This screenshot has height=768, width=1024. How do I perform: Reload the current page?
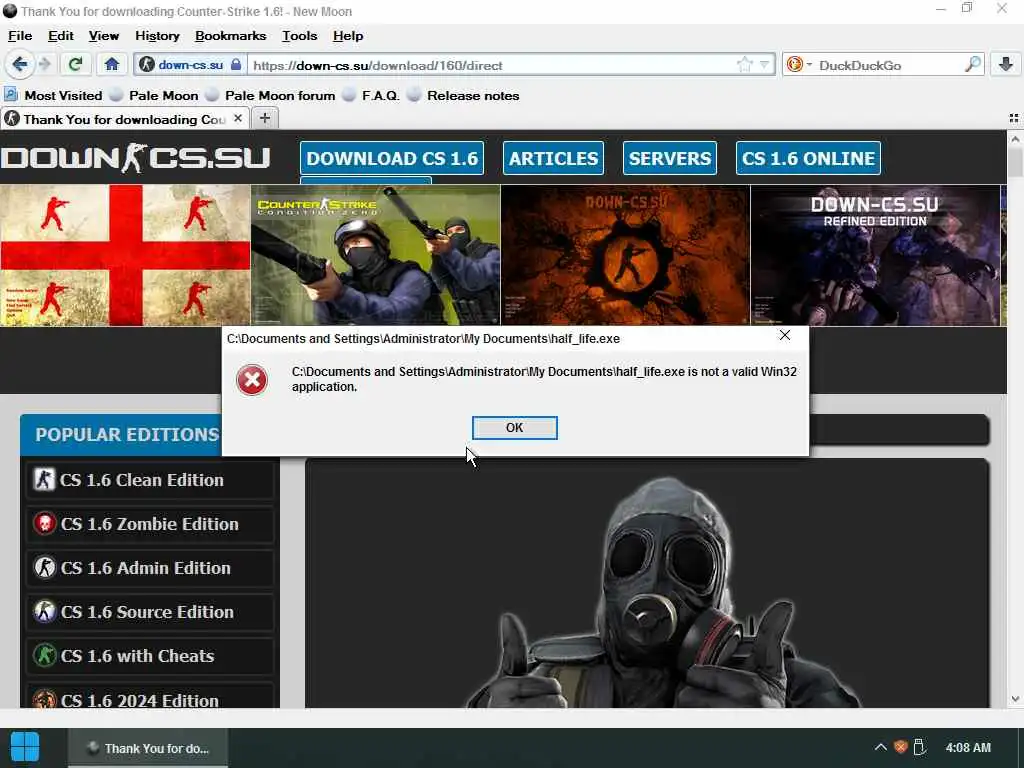(x=75, y=65)
